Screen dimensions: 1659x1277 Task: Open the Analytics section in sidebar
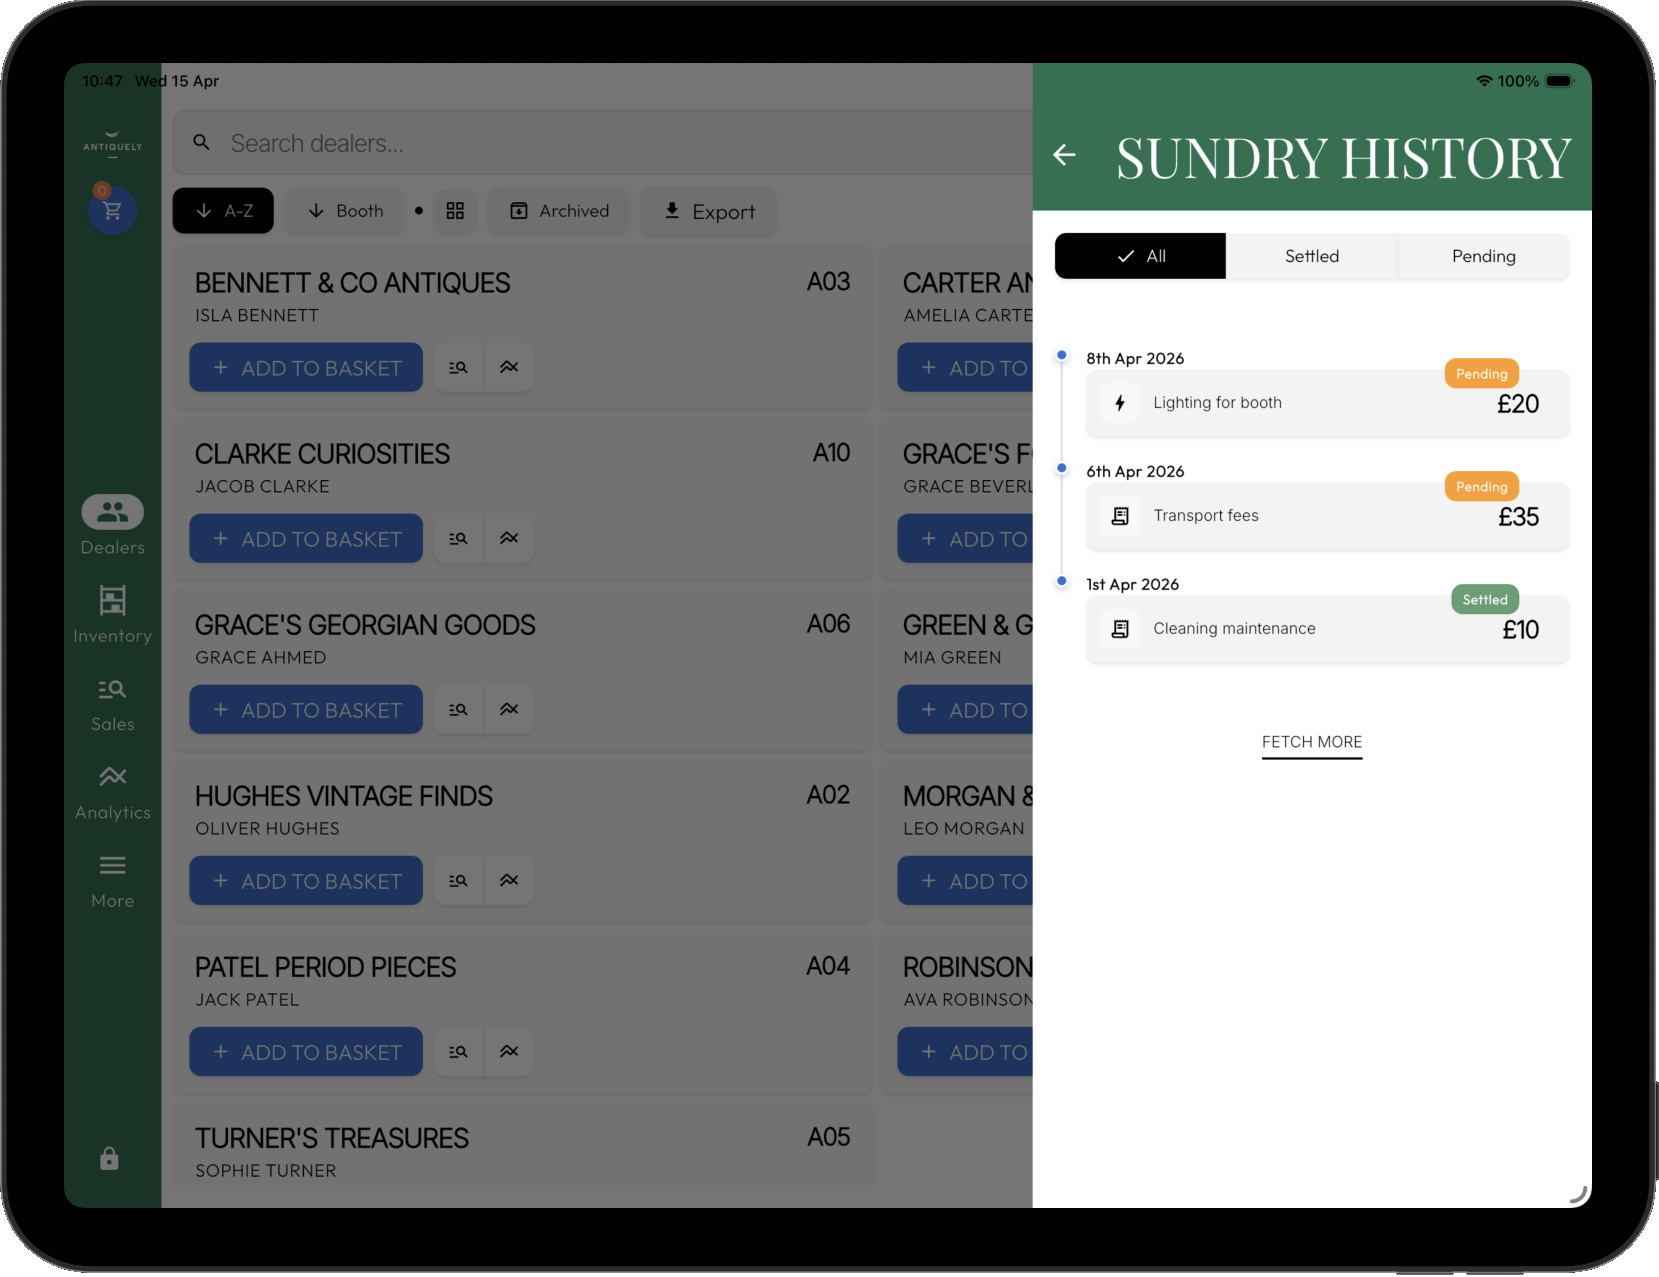(113, 792)
